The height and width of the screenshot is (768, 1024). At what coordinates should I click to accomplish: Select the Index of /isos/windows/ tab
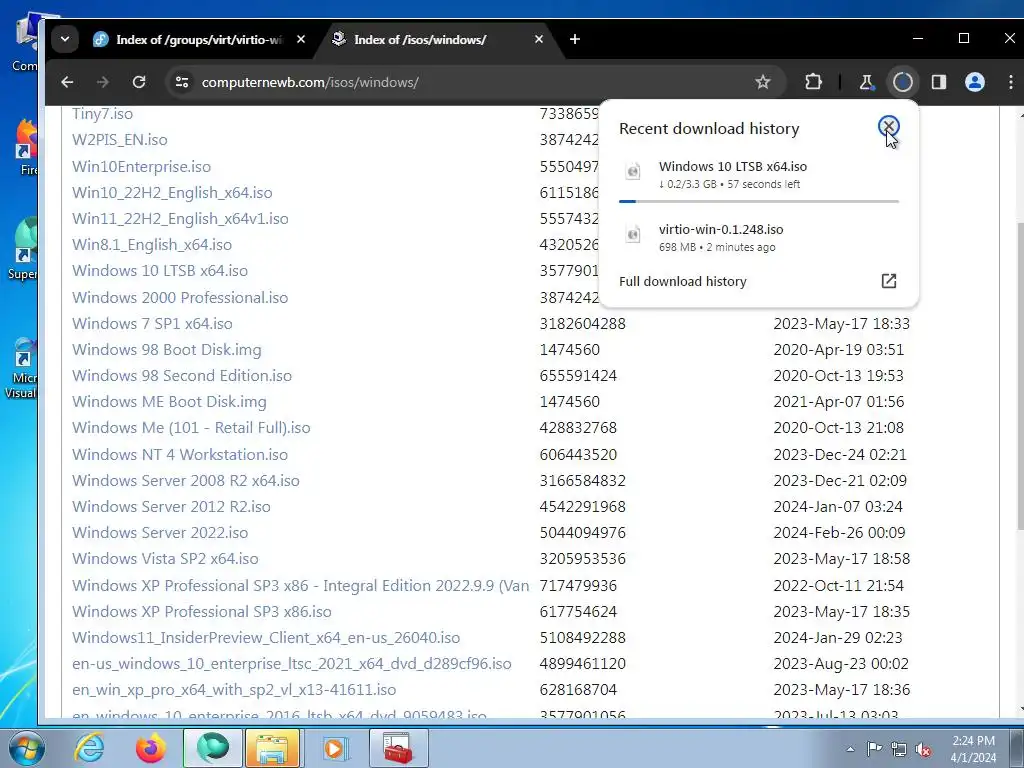point(420,39)
